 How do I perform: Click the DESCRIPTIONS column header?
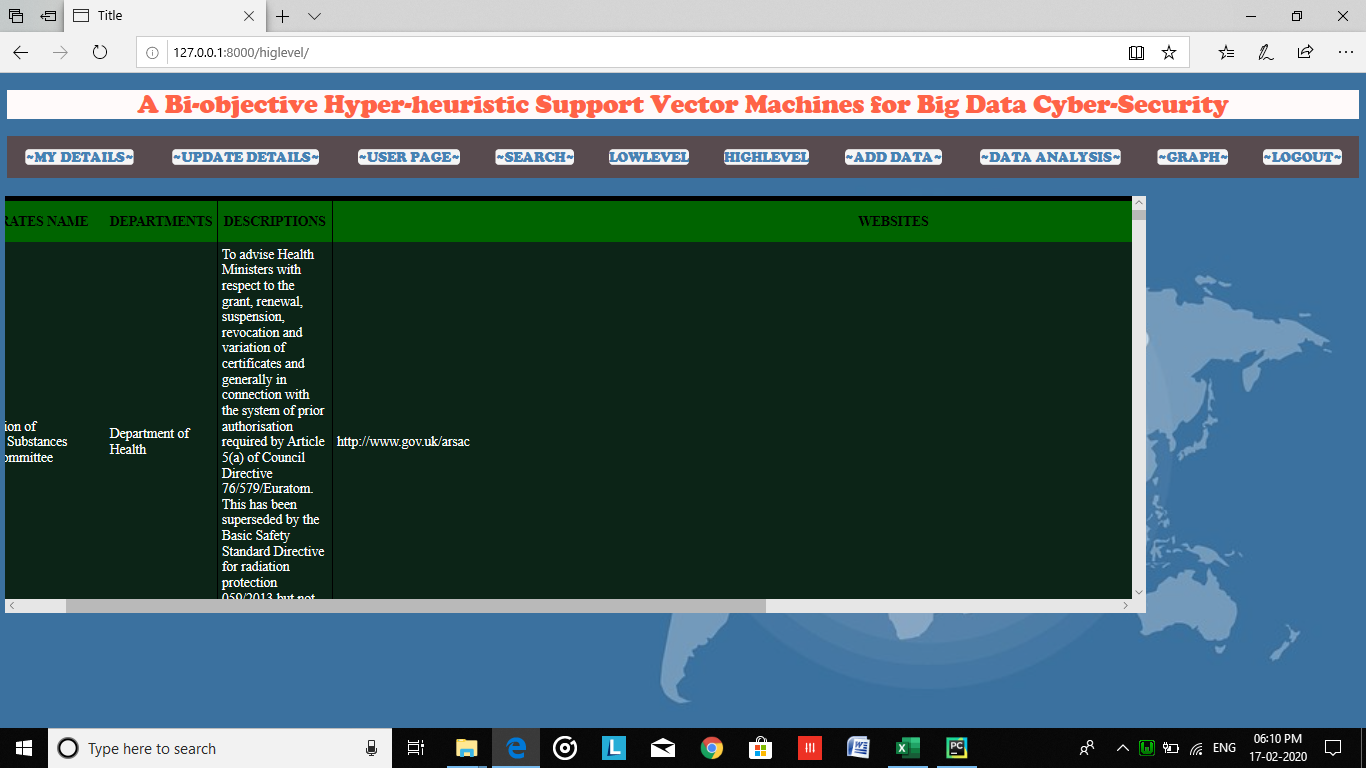click(275, 221)
